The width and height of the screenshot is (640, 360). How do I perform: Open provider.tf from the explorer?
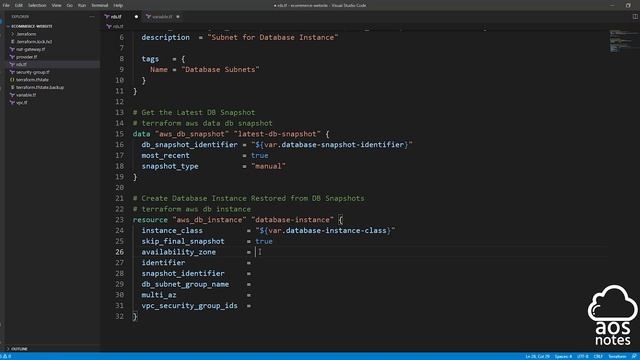click(27, 57)
